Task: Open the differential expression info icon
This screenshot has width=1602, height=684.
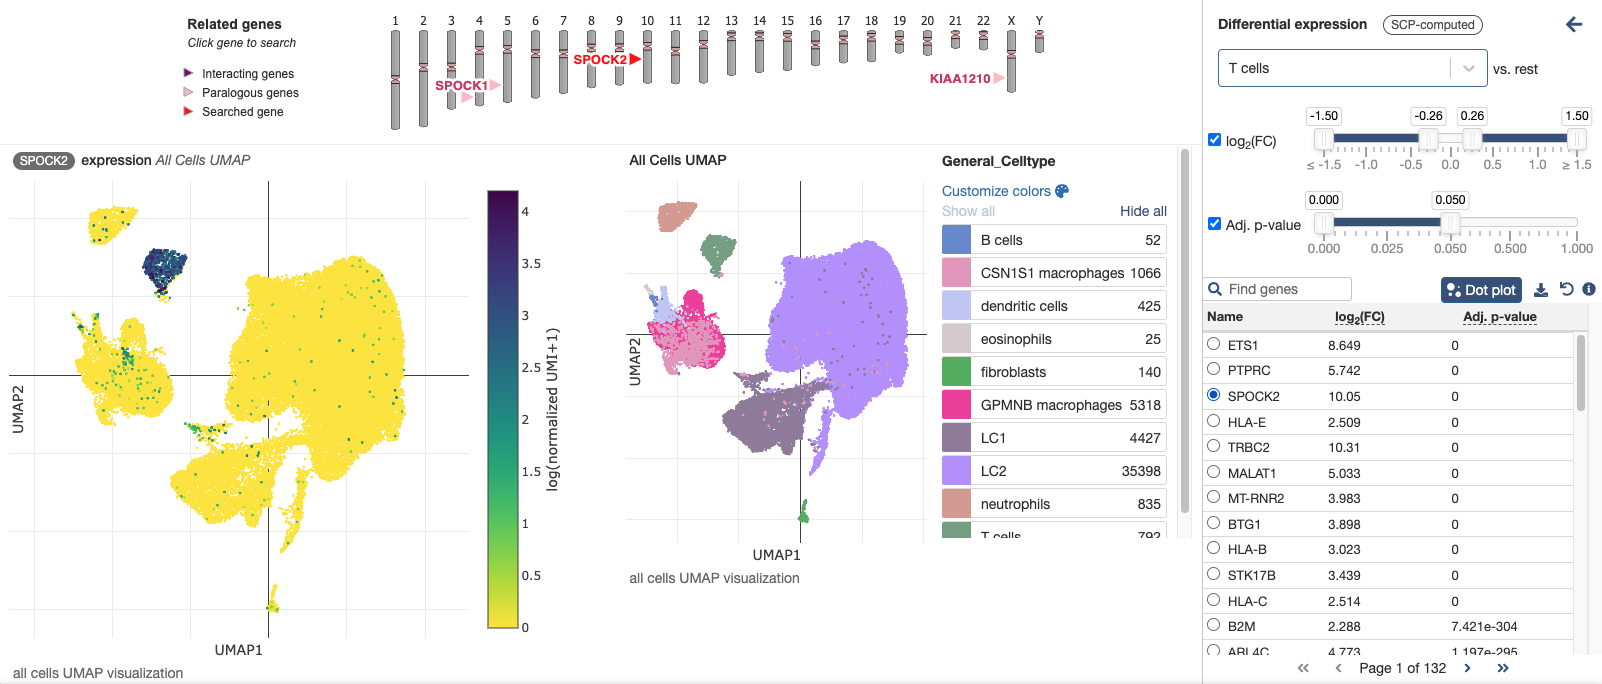Action: [x=1589, y=290]
